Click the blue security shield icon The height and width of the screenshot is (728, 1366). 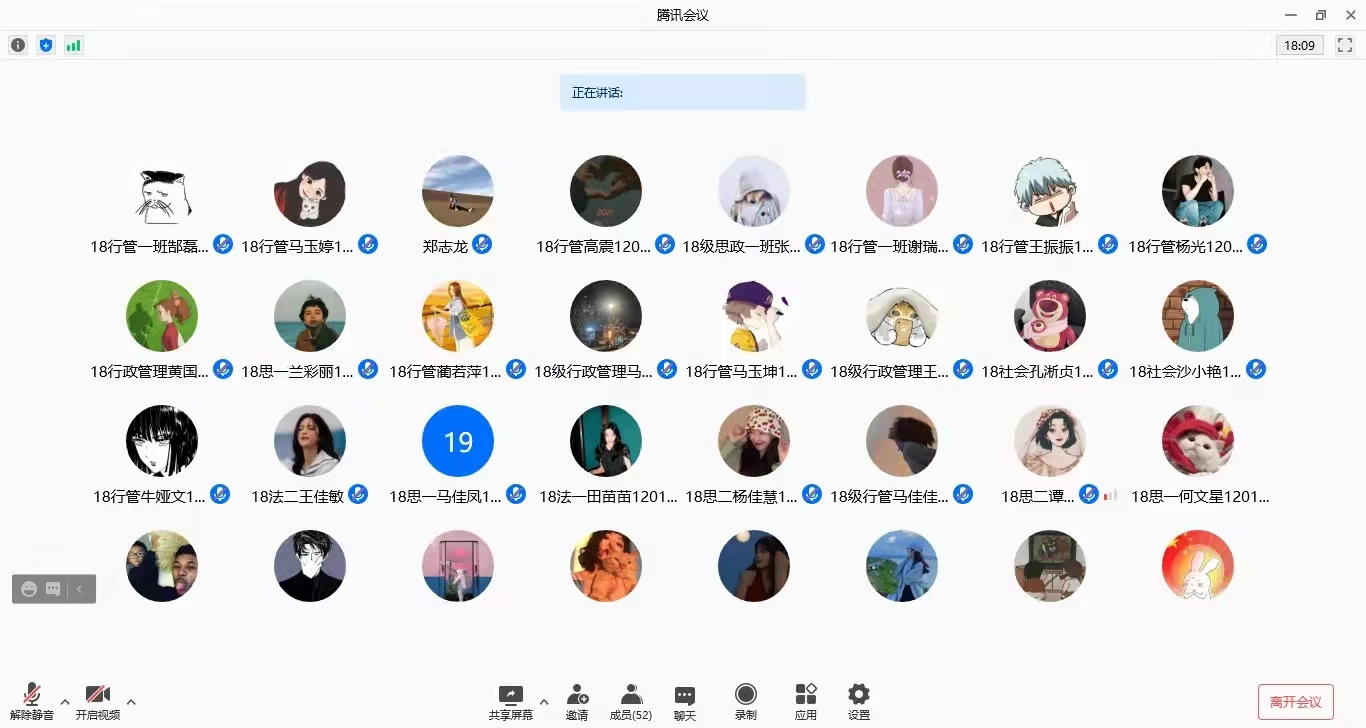[46, 45]
